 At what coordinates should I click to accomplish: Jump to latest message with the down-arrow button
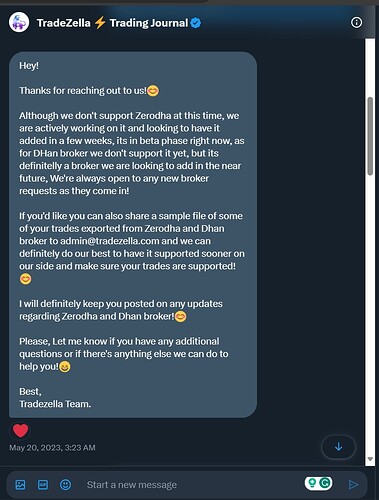tap(338, 447)
